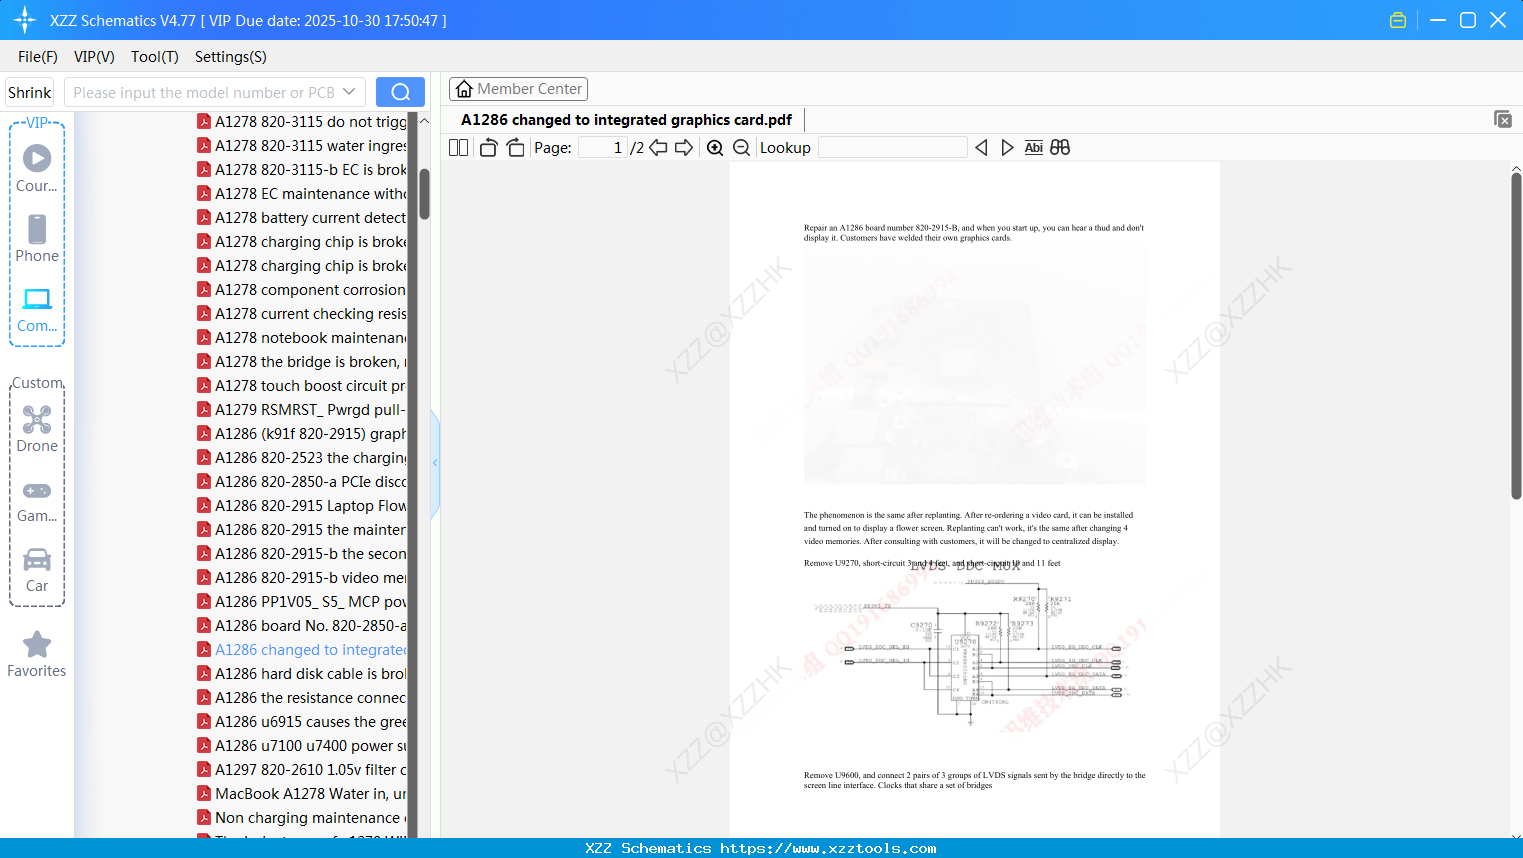Click the XZZ Schematics logo icon

[25, 20]
